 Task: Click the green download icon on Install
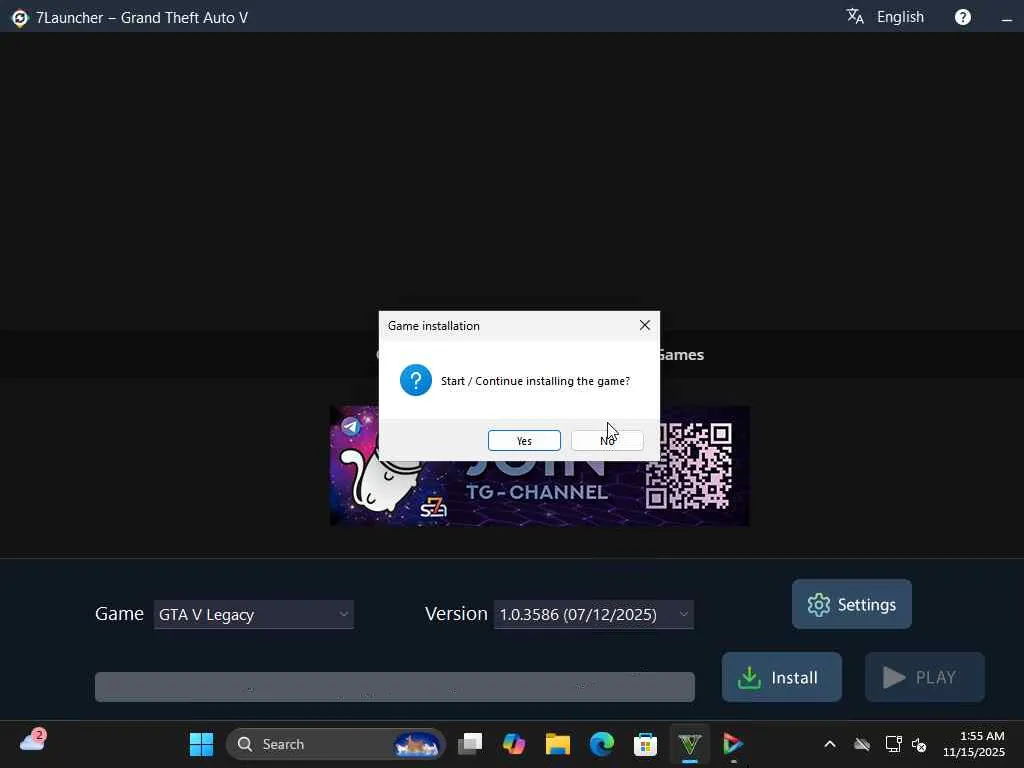pyautogui.click(x=749, y=678)
